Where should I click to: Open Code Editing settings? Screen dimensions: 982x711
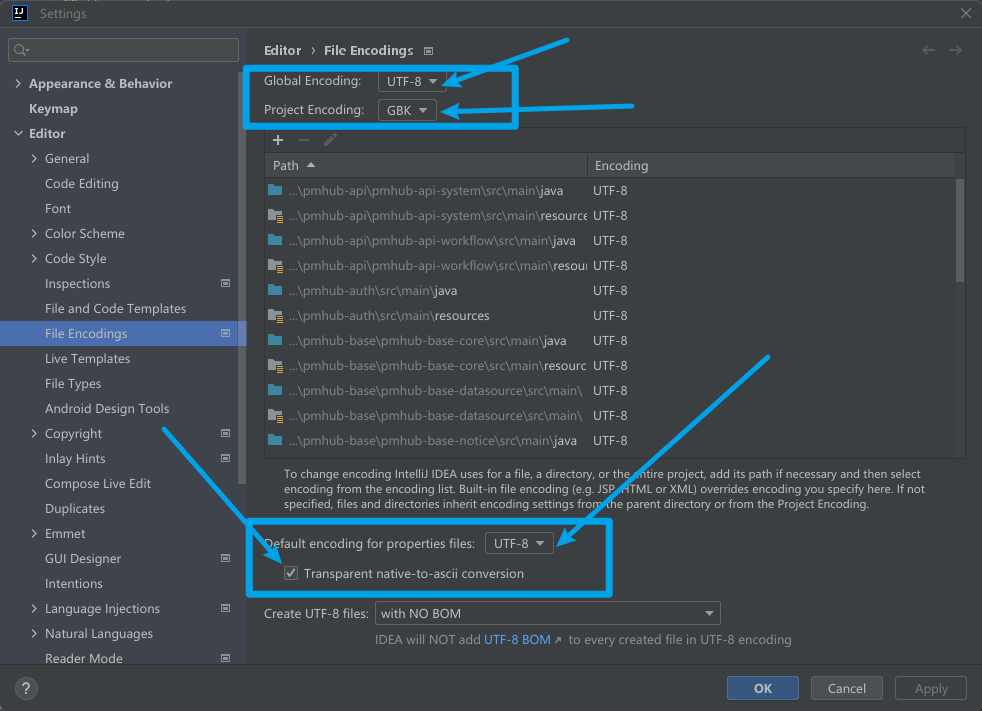(x=81, y=184)
